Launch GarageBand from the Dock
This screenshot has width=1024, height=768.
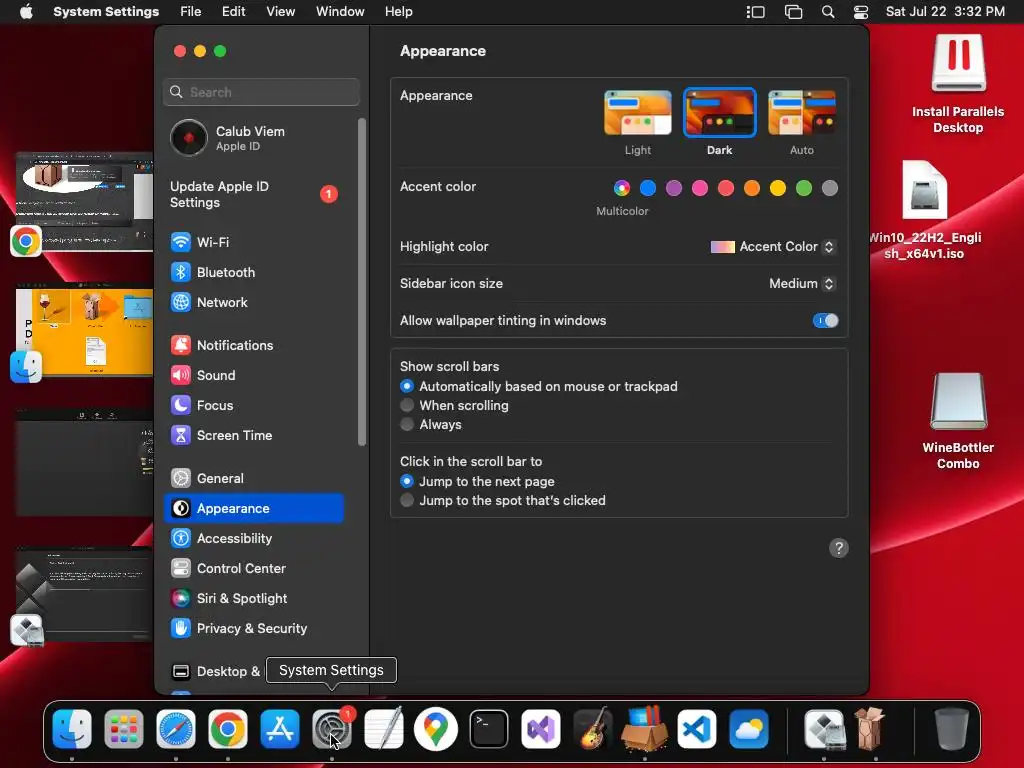pos(592,729)
